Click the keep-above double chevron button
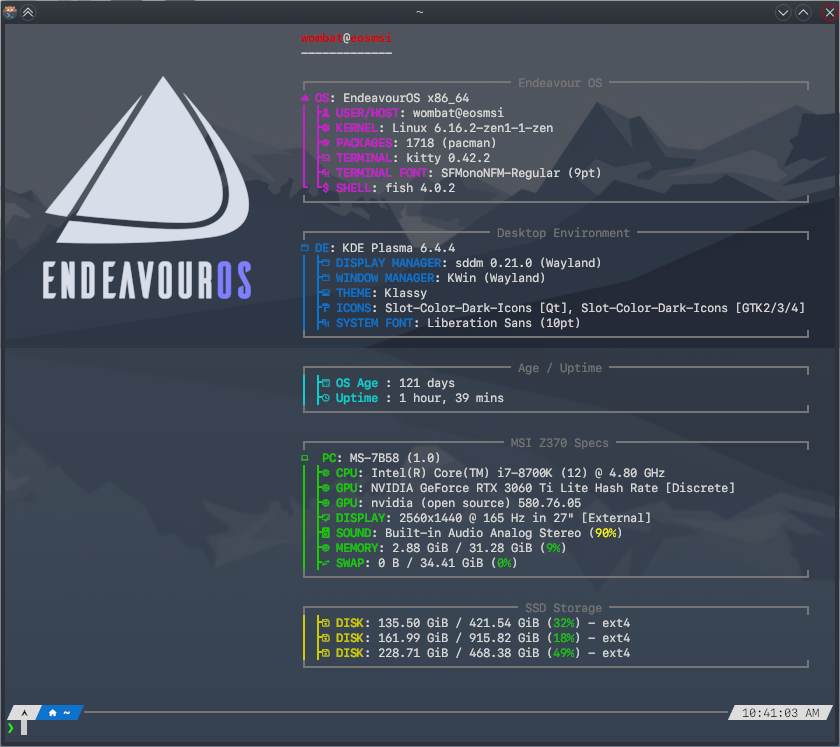 click(x=28, y=12)
